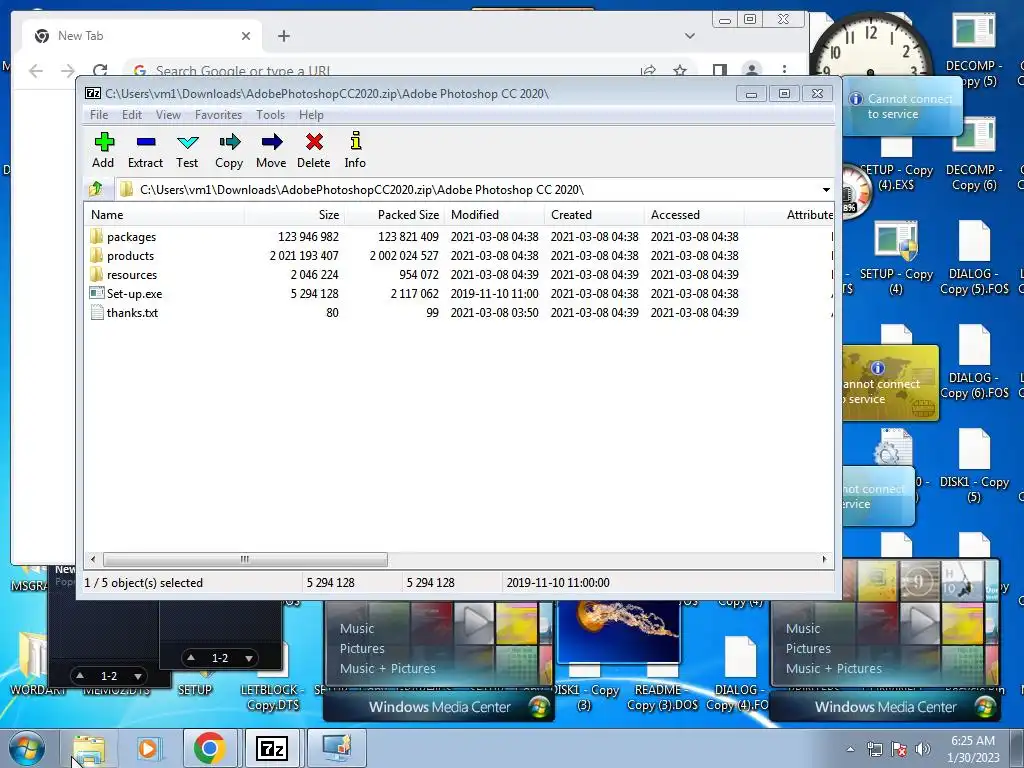This screenshot has width=1024, height=768.
Task: Close the Chrome New Tab tab
Action: [x=246, y=36]
